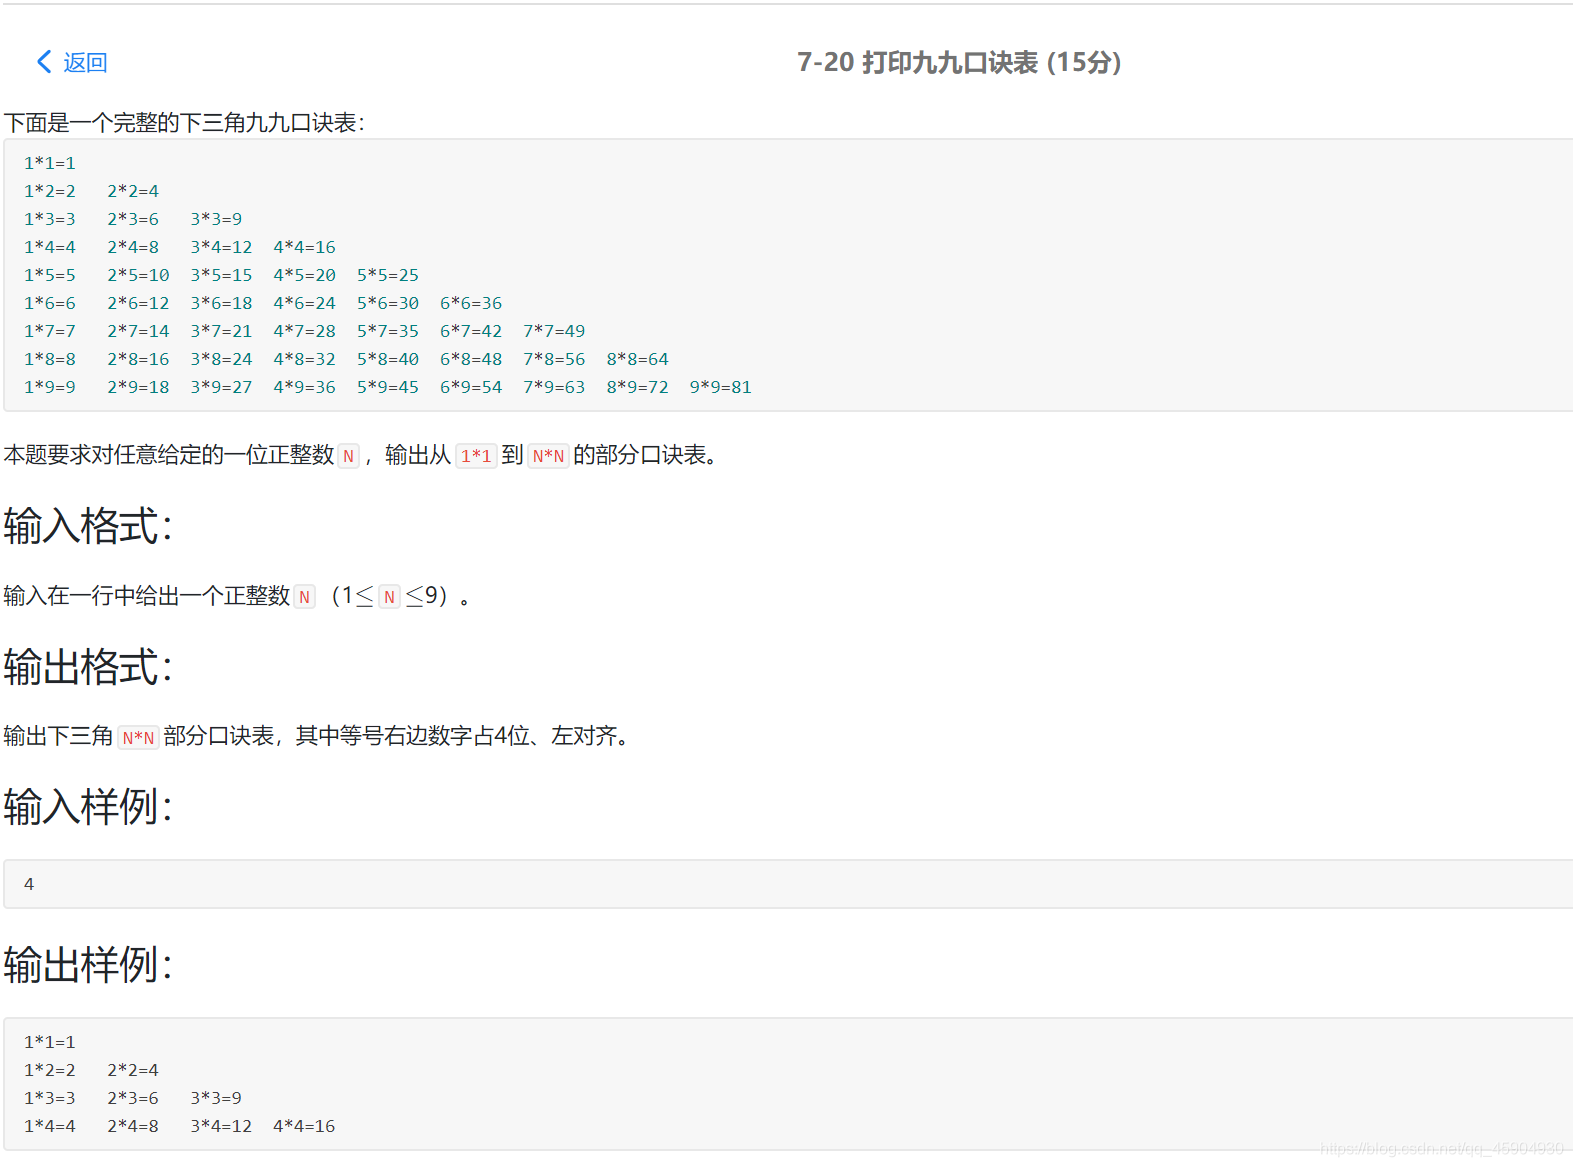Click 6*8=48 in the full table
This screenshot has height=1167, width=1573.
[471, 359]
